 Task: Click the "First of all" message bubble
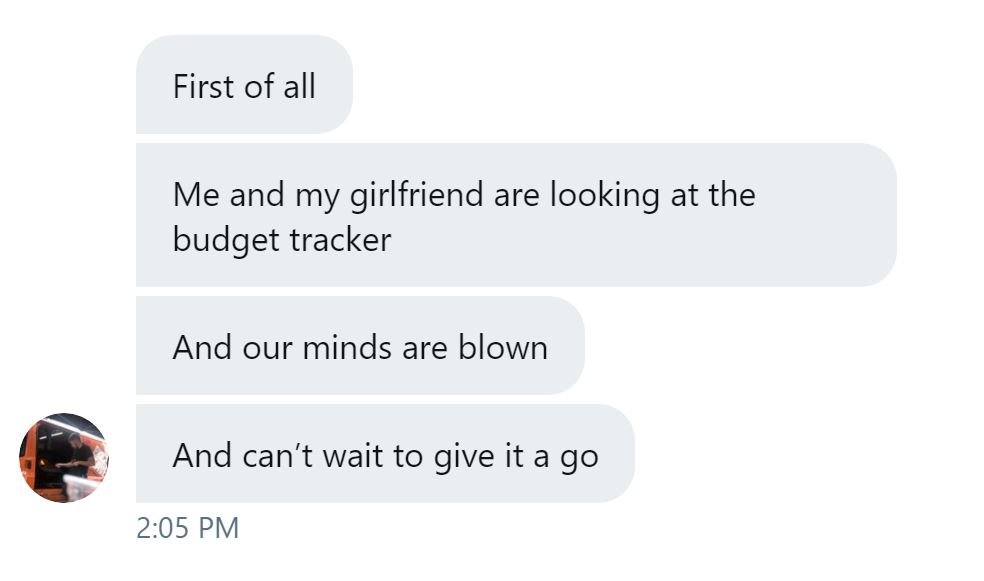tap(244, 85)
